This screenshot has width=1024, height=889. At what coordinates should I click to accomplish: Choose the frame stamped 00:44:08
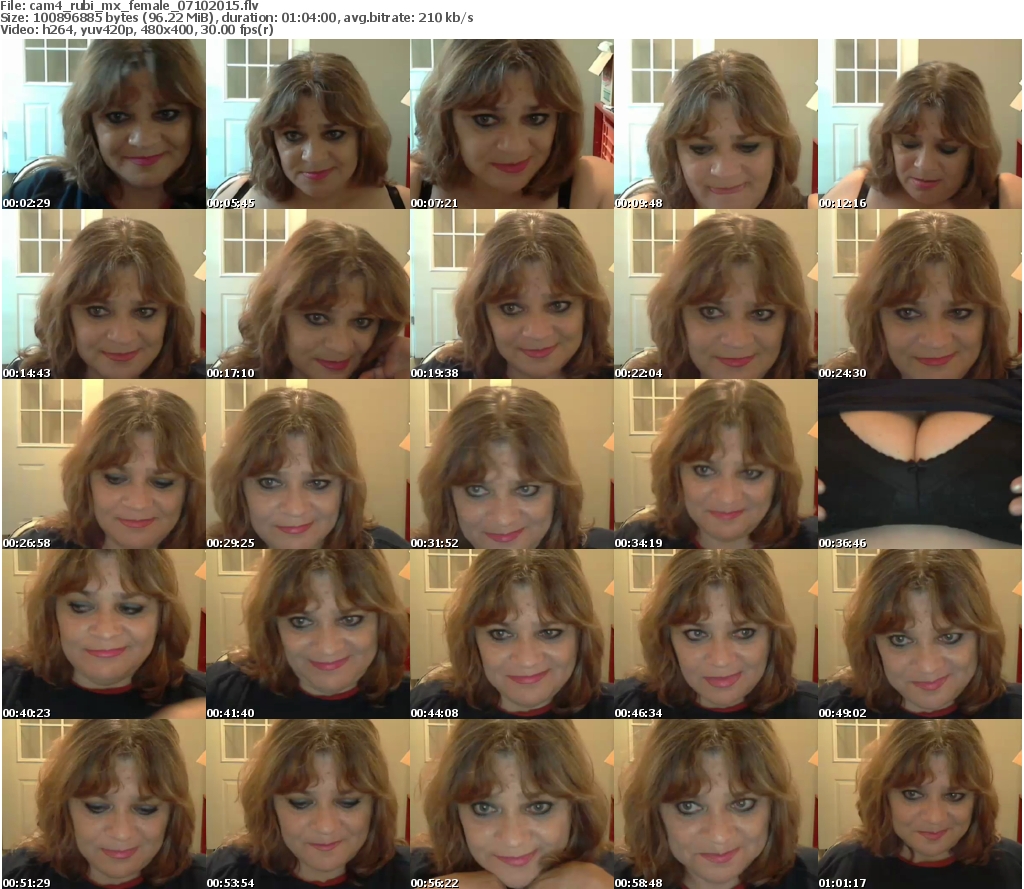[511, 634]
